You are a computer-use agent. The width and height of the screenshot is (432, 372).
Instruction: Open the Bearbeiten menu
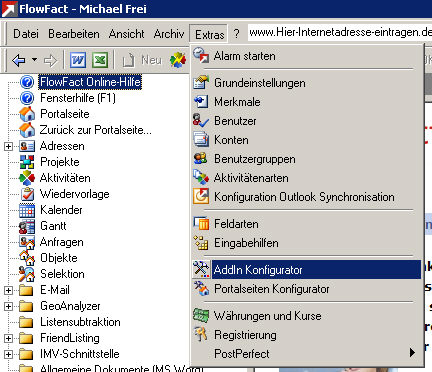[74, 34]
